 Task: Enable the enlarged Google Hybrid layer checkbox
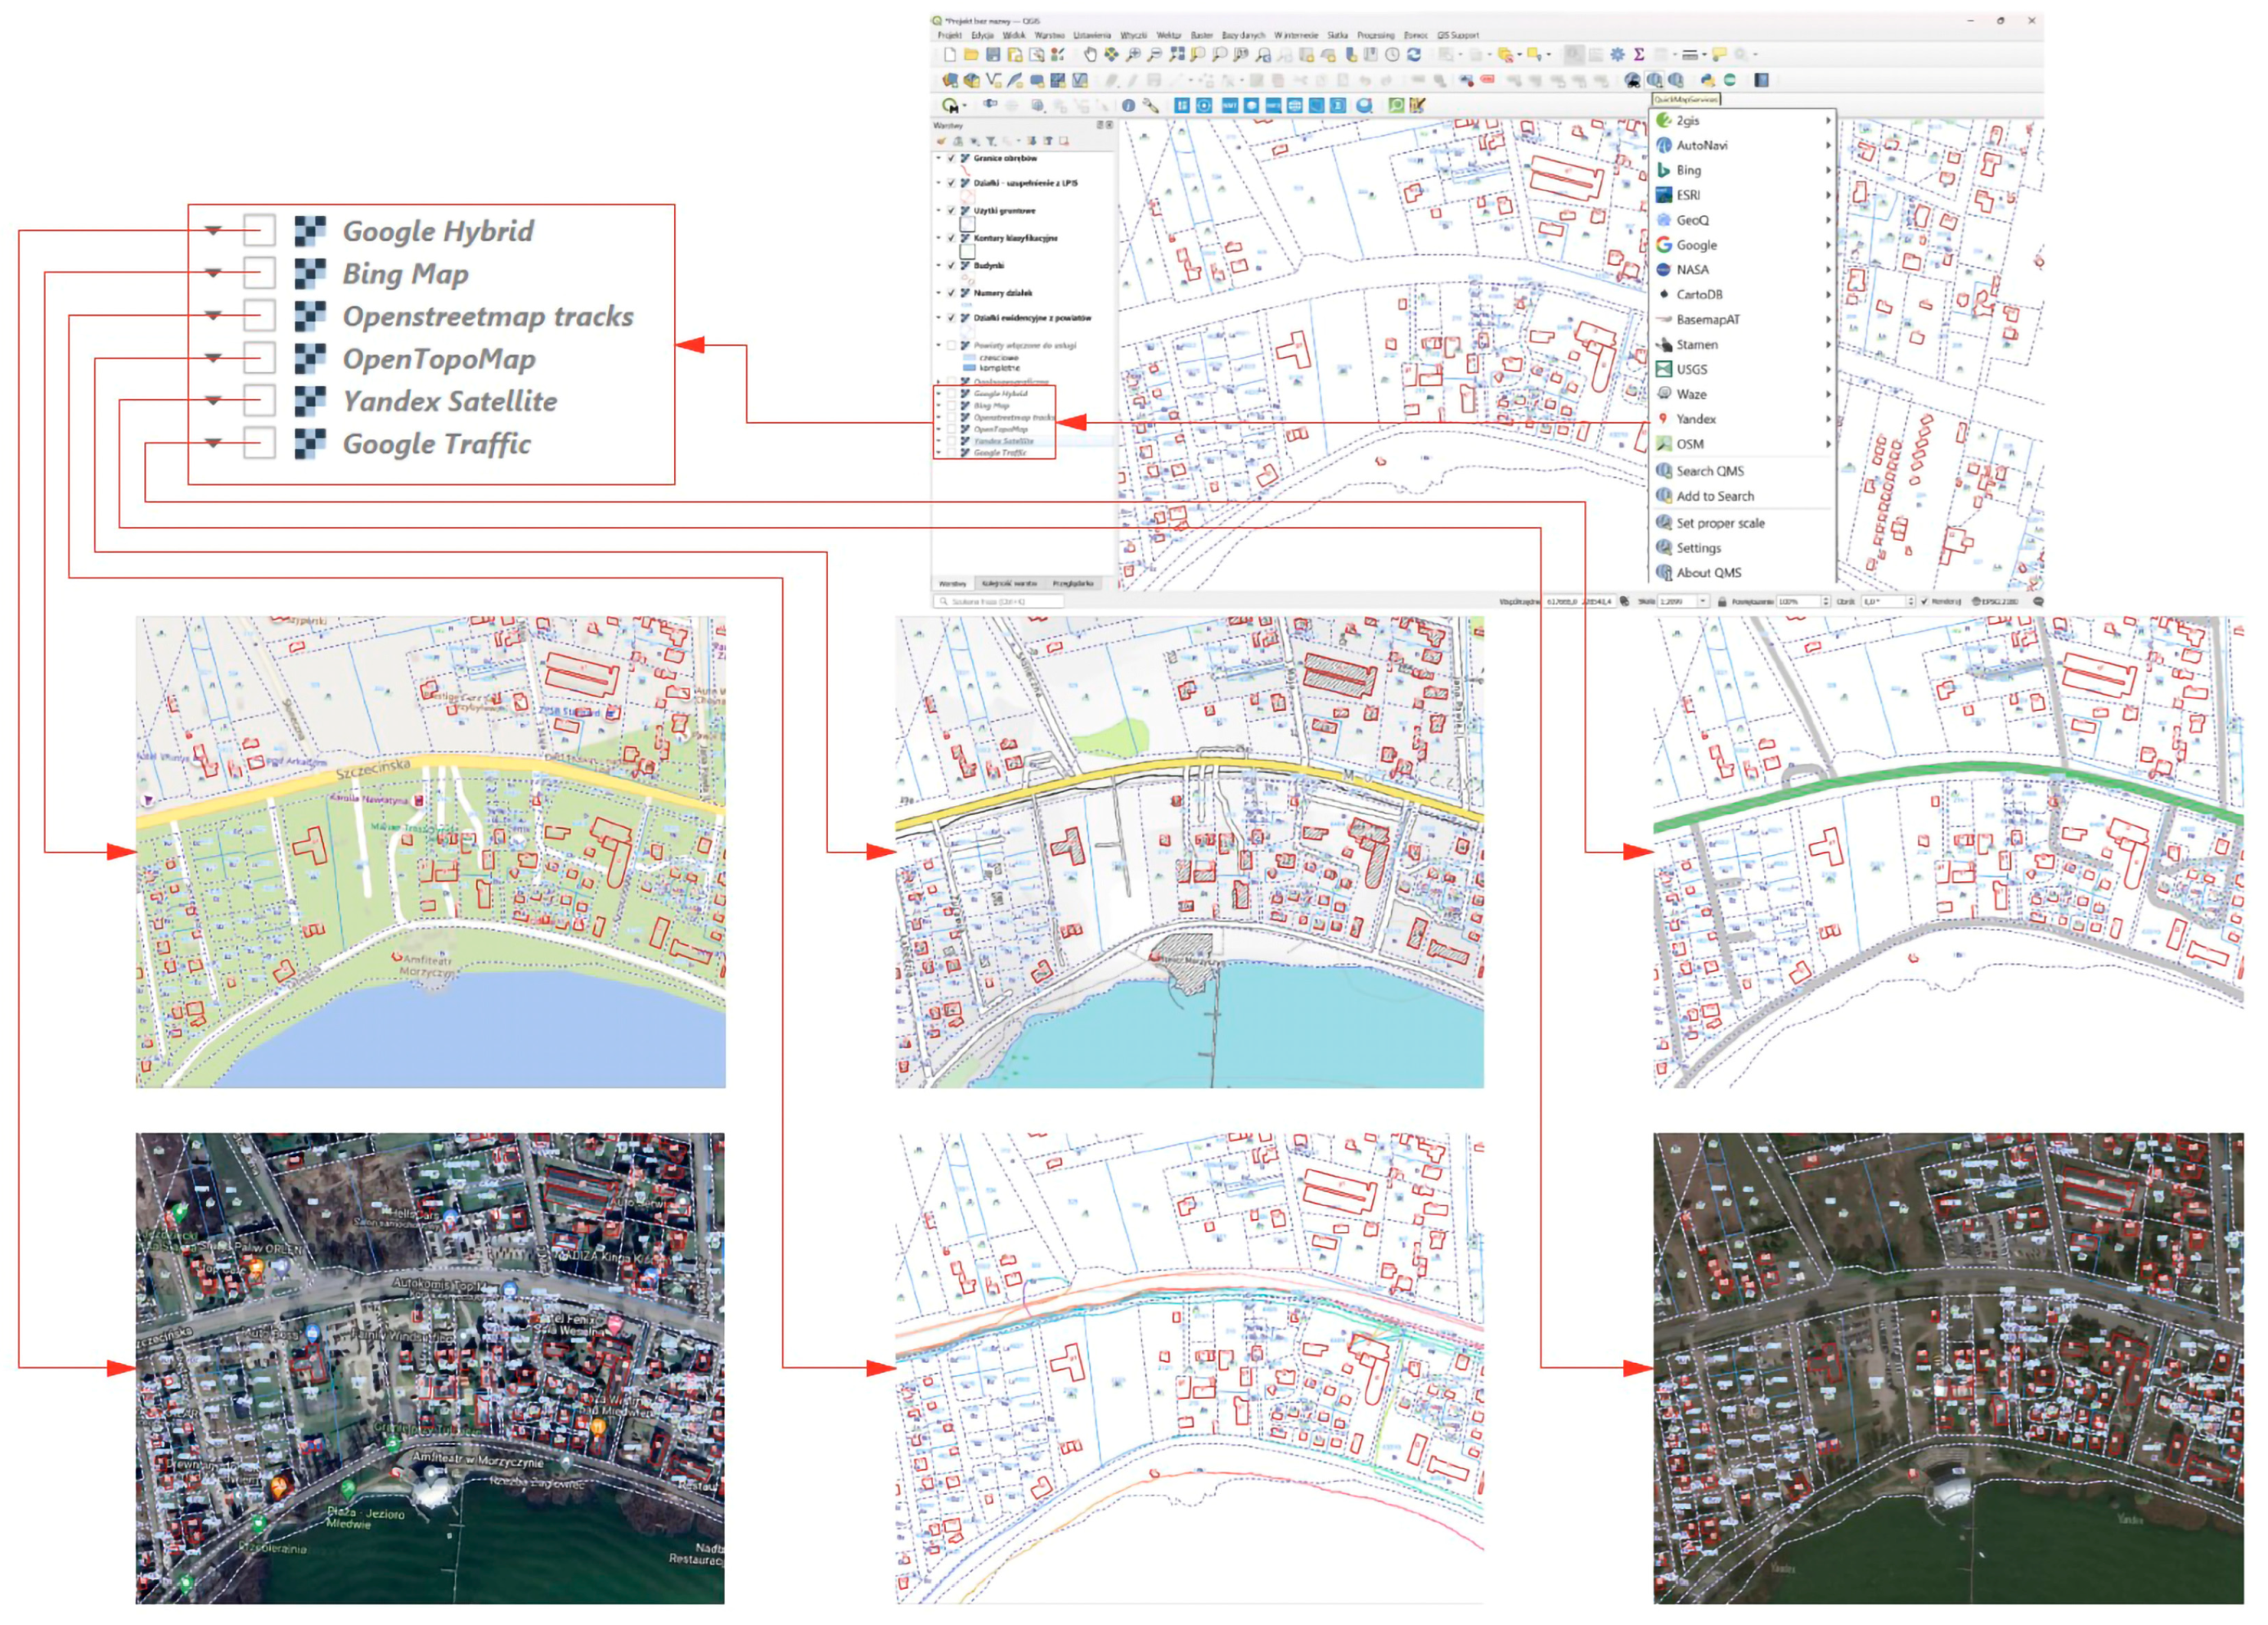(259, 231)
